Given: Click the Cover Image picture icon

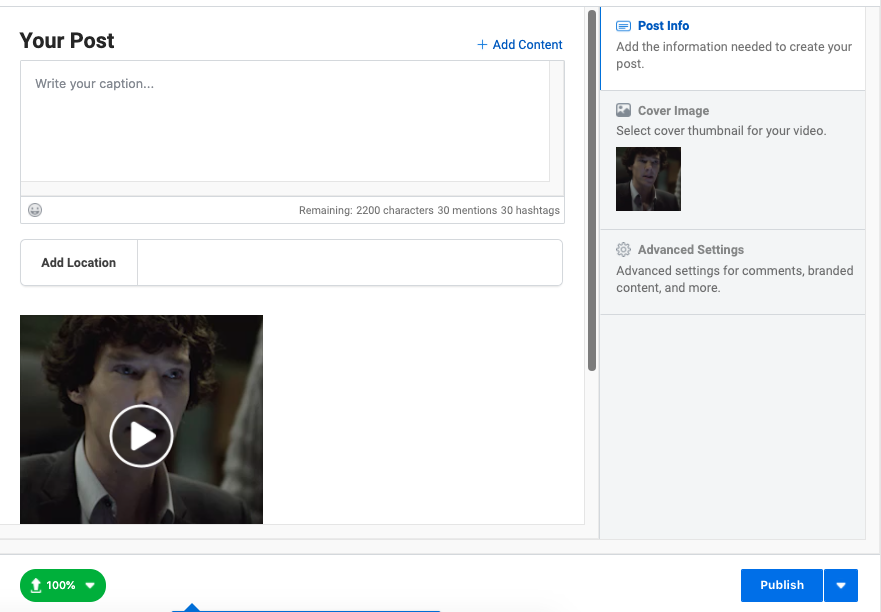Looking at the screenshot, I should click(x=623, y=110).
